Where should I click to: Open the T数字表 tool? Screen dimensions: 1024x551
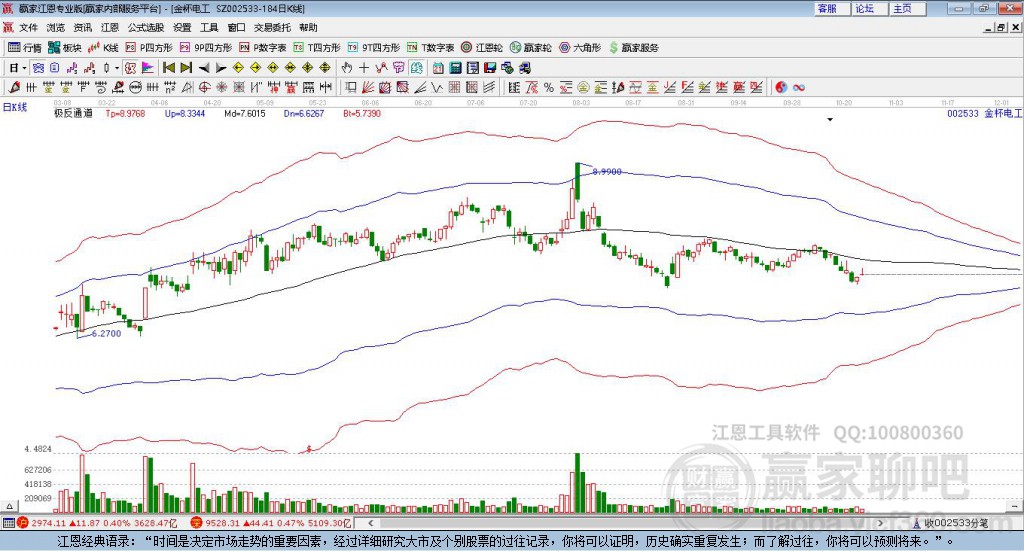[430, 48]
